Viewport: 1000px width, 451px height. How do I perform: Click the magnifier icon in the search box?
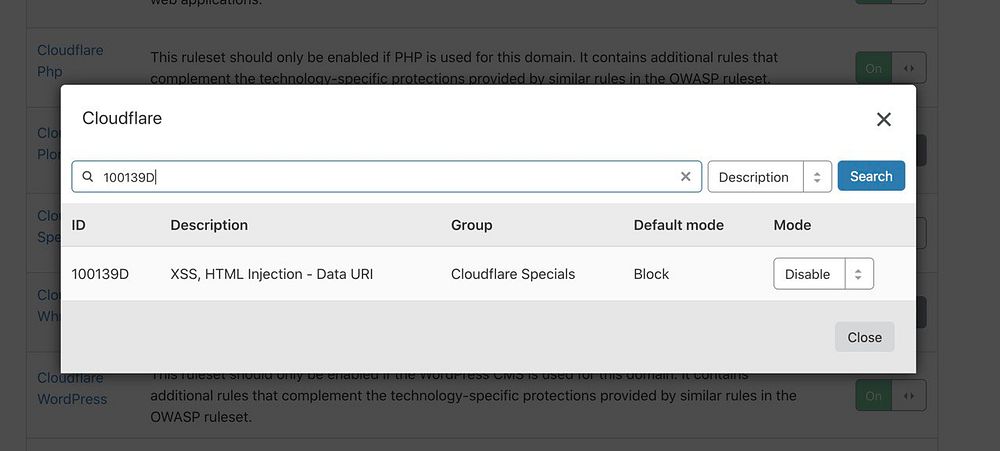click(88, 177)
